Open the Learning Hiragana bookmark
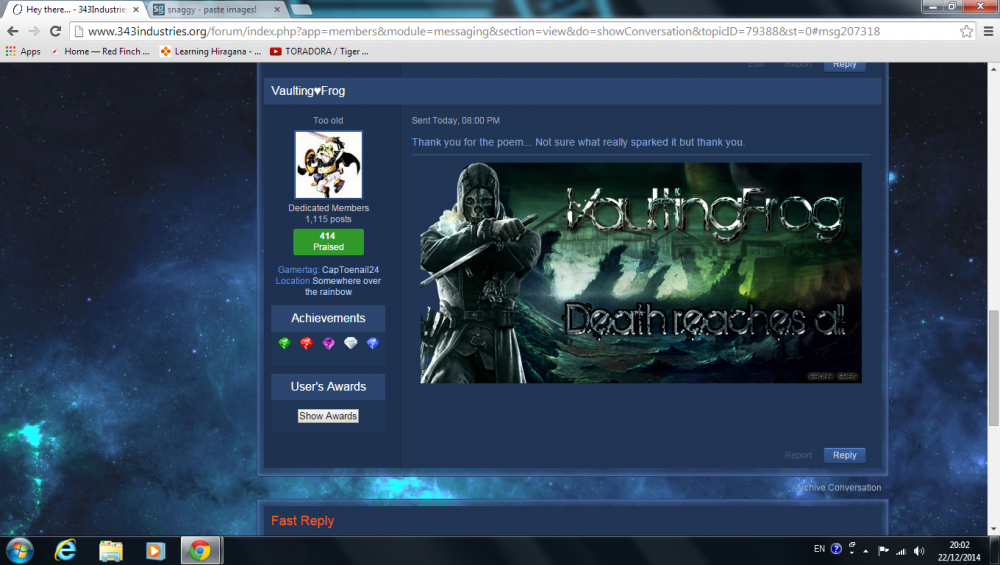1000x565 pixels. click(210, 51)
